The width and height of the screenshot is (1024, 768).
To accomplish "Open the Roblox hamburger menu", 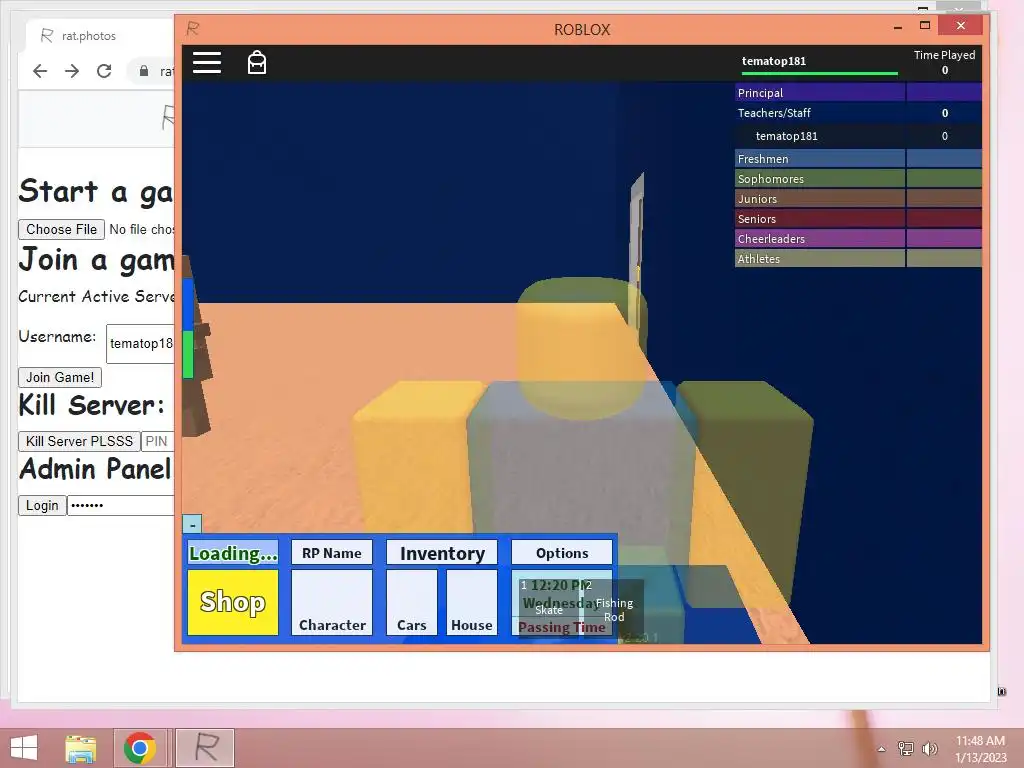I will [x=207, y=63].
